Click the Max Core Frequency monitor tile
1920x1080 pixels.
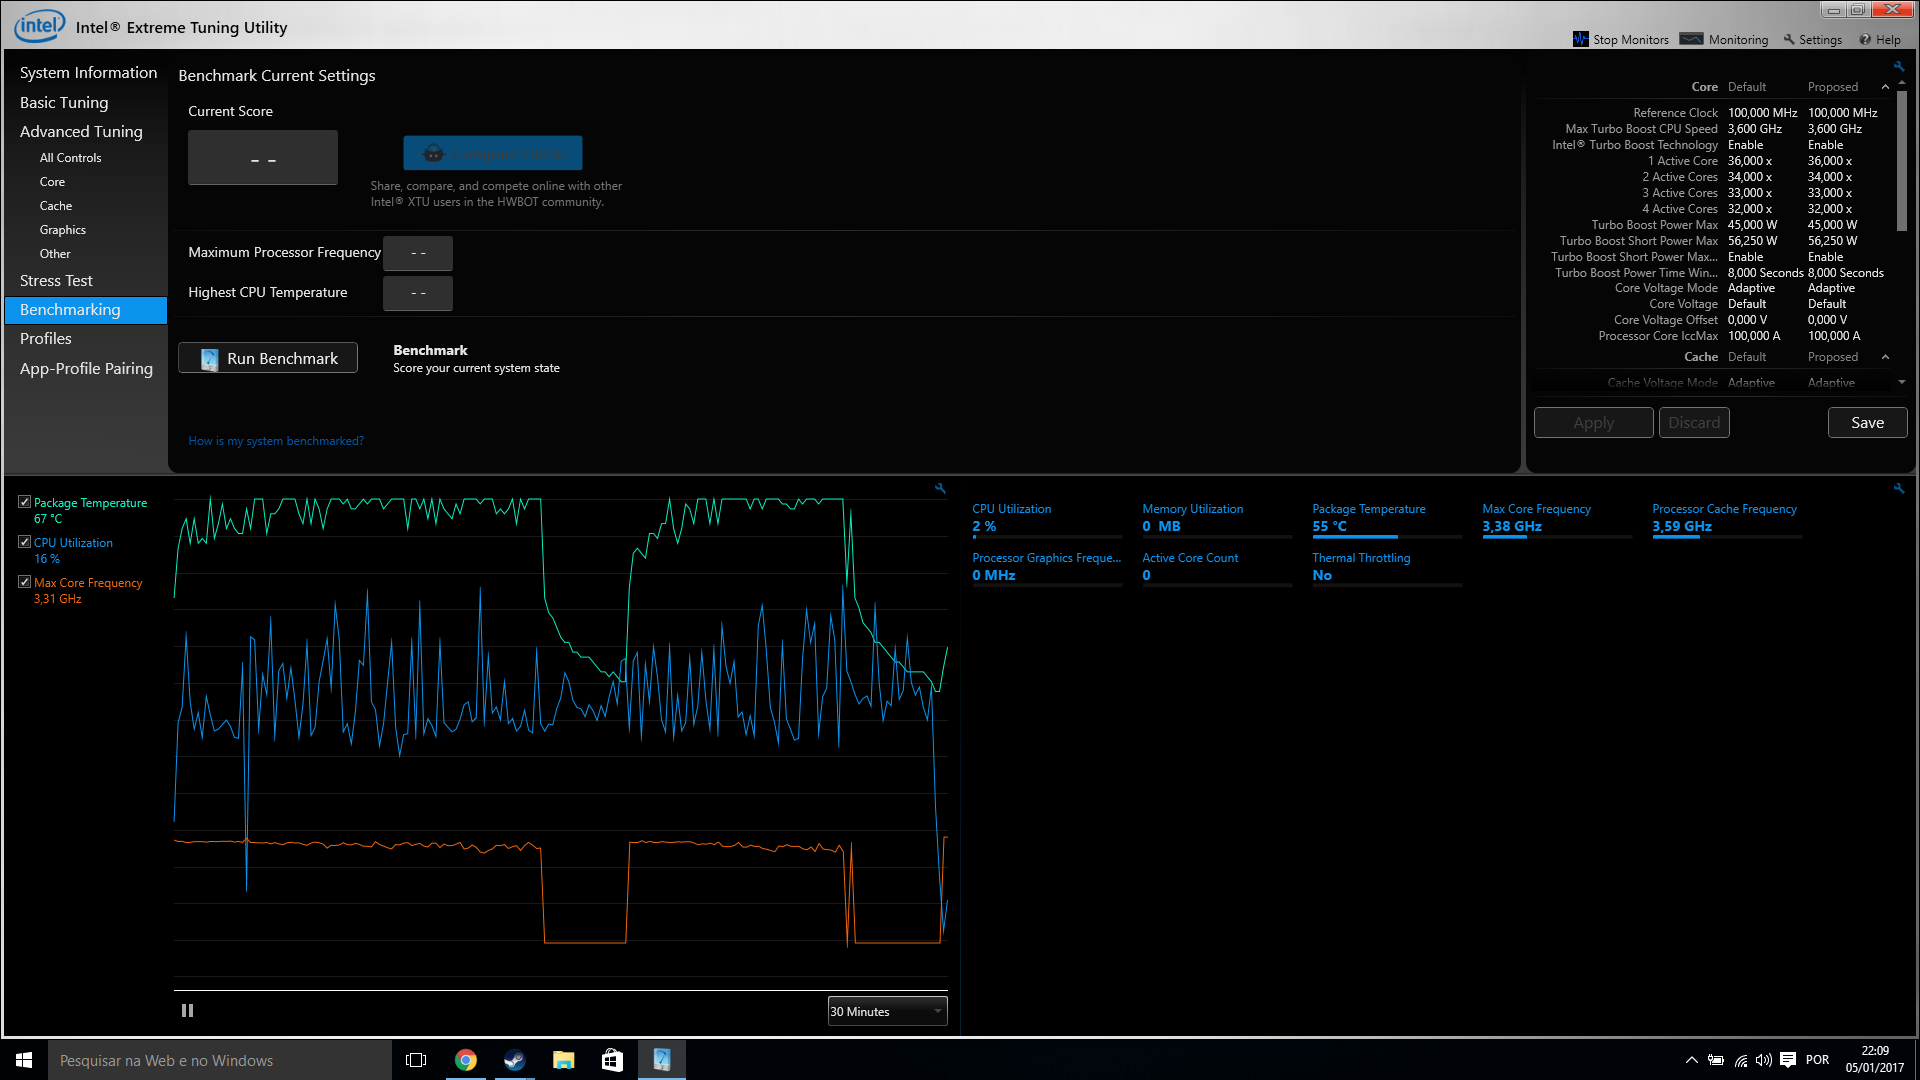coord(1557,520)
